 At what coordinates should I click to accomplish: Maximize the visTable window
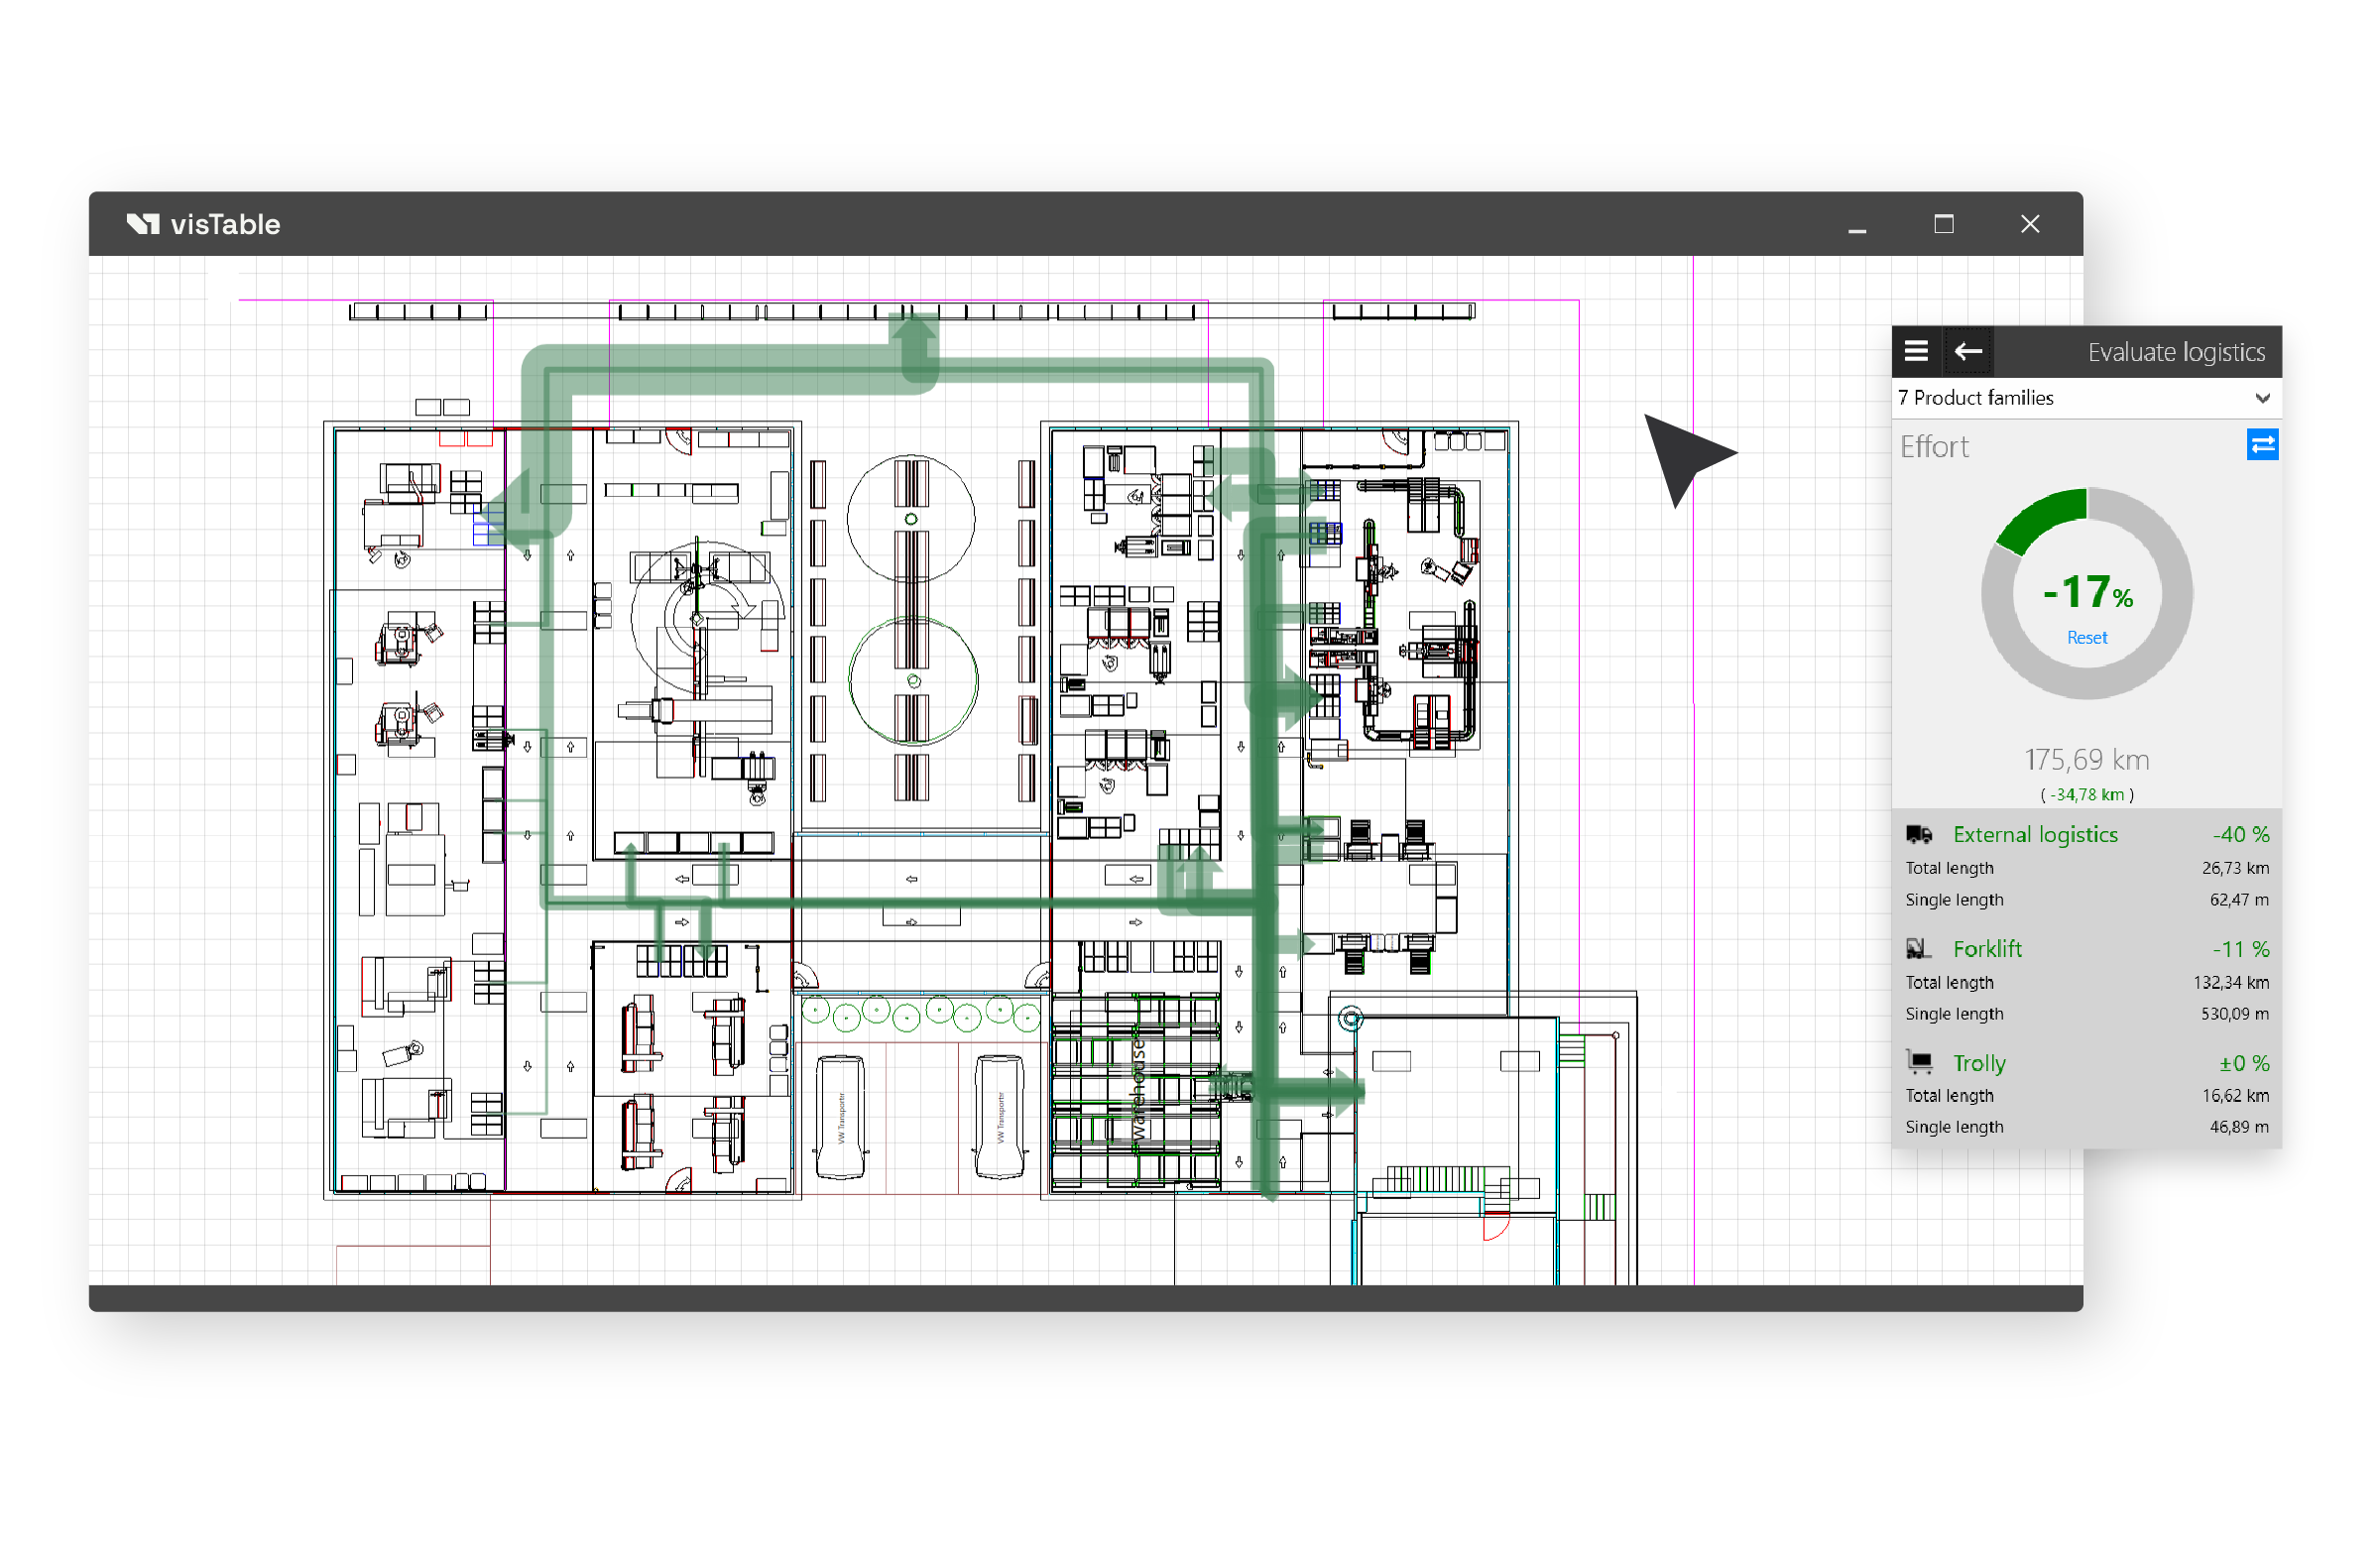point(1943,224)
